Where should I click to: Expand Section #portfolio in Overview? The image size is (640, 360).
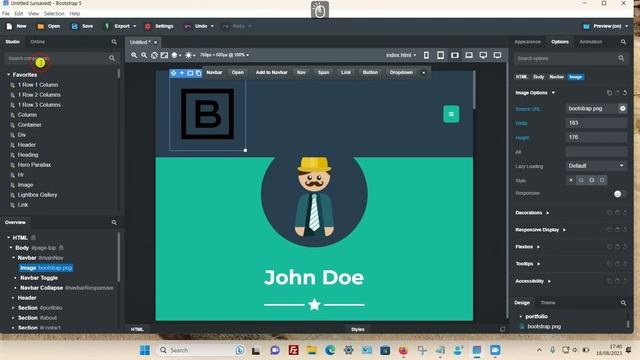click(13, 308)
